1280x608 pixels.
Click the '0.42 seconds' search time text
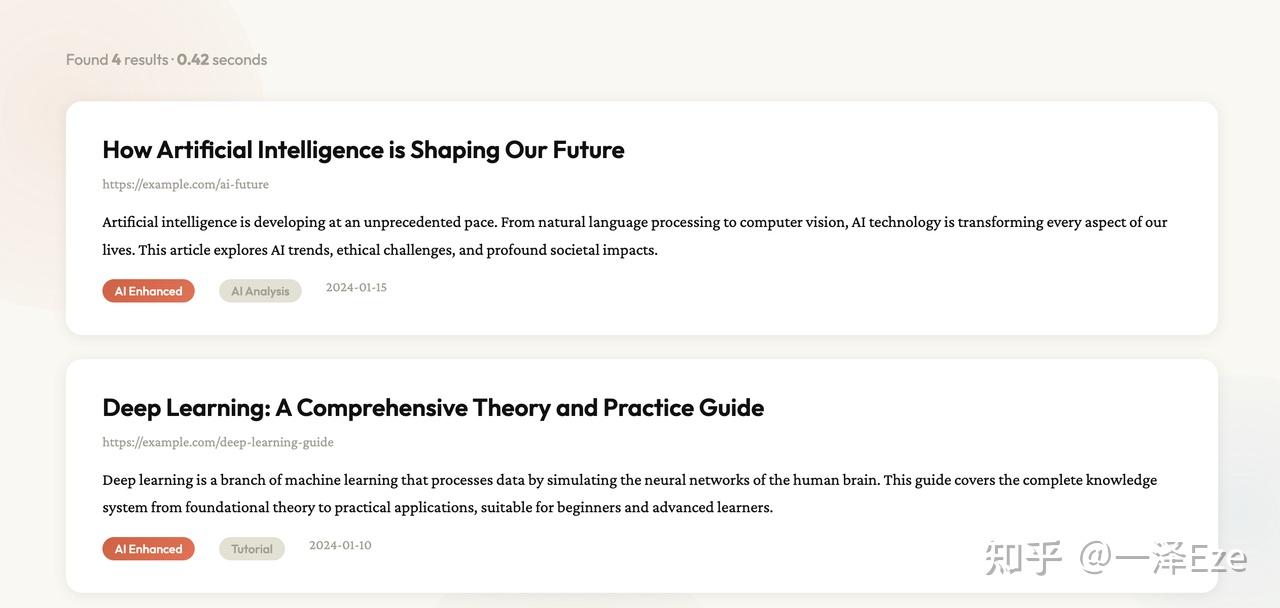click(222, 60)
